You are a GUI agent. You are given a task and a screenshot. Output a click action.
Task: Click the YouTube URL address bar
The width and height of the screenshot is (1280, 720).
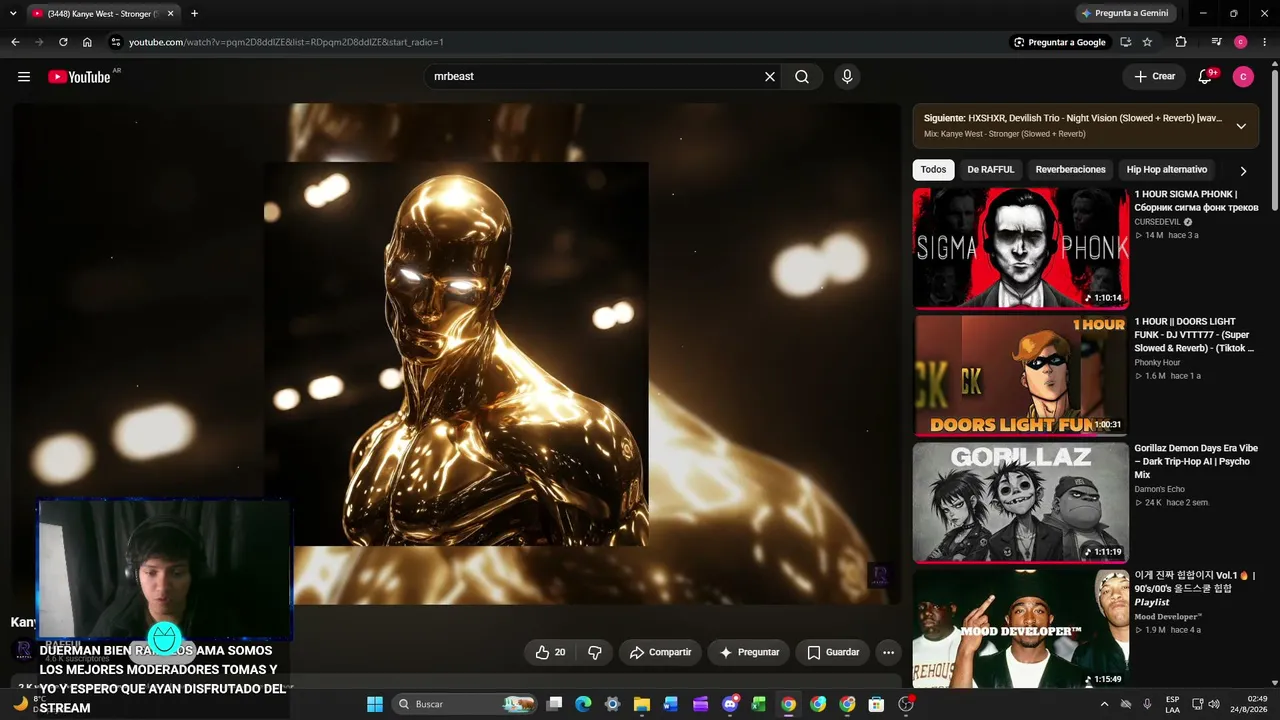[x=560, y=42]
